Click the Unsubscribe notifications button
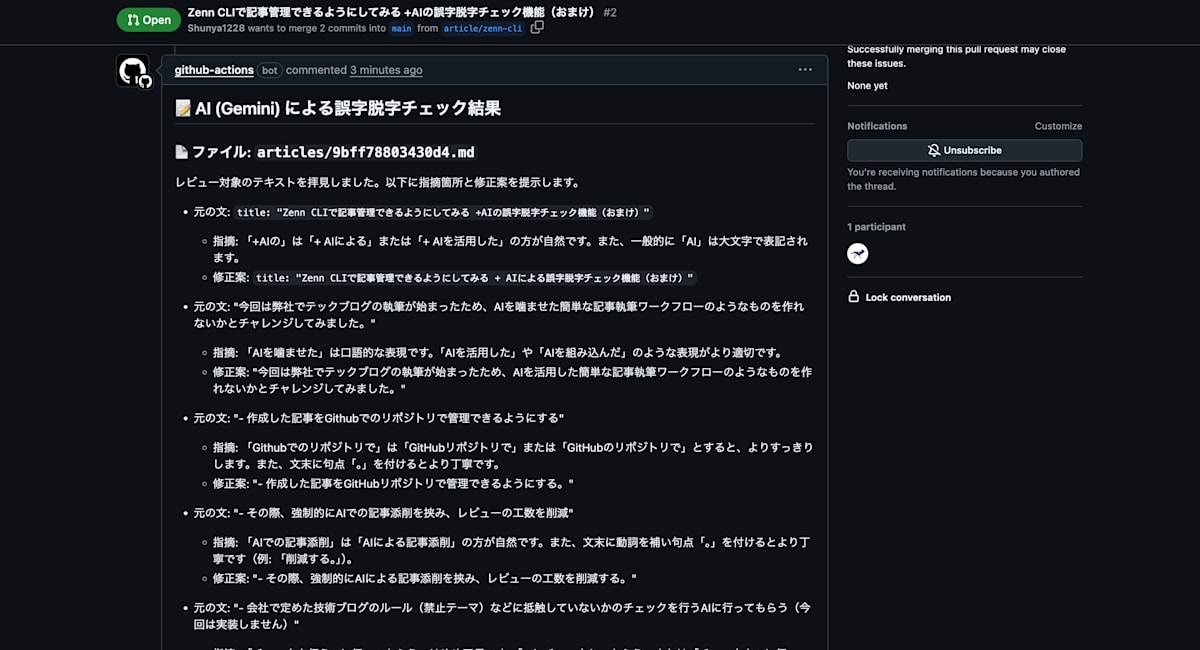The height and width of the screenshot is (650, 1200). coord(964,150)
